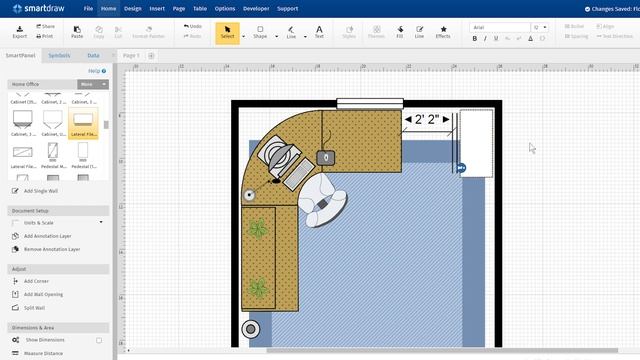Click the Share button
Screen dimensions: 640x360
coord(45,26)
